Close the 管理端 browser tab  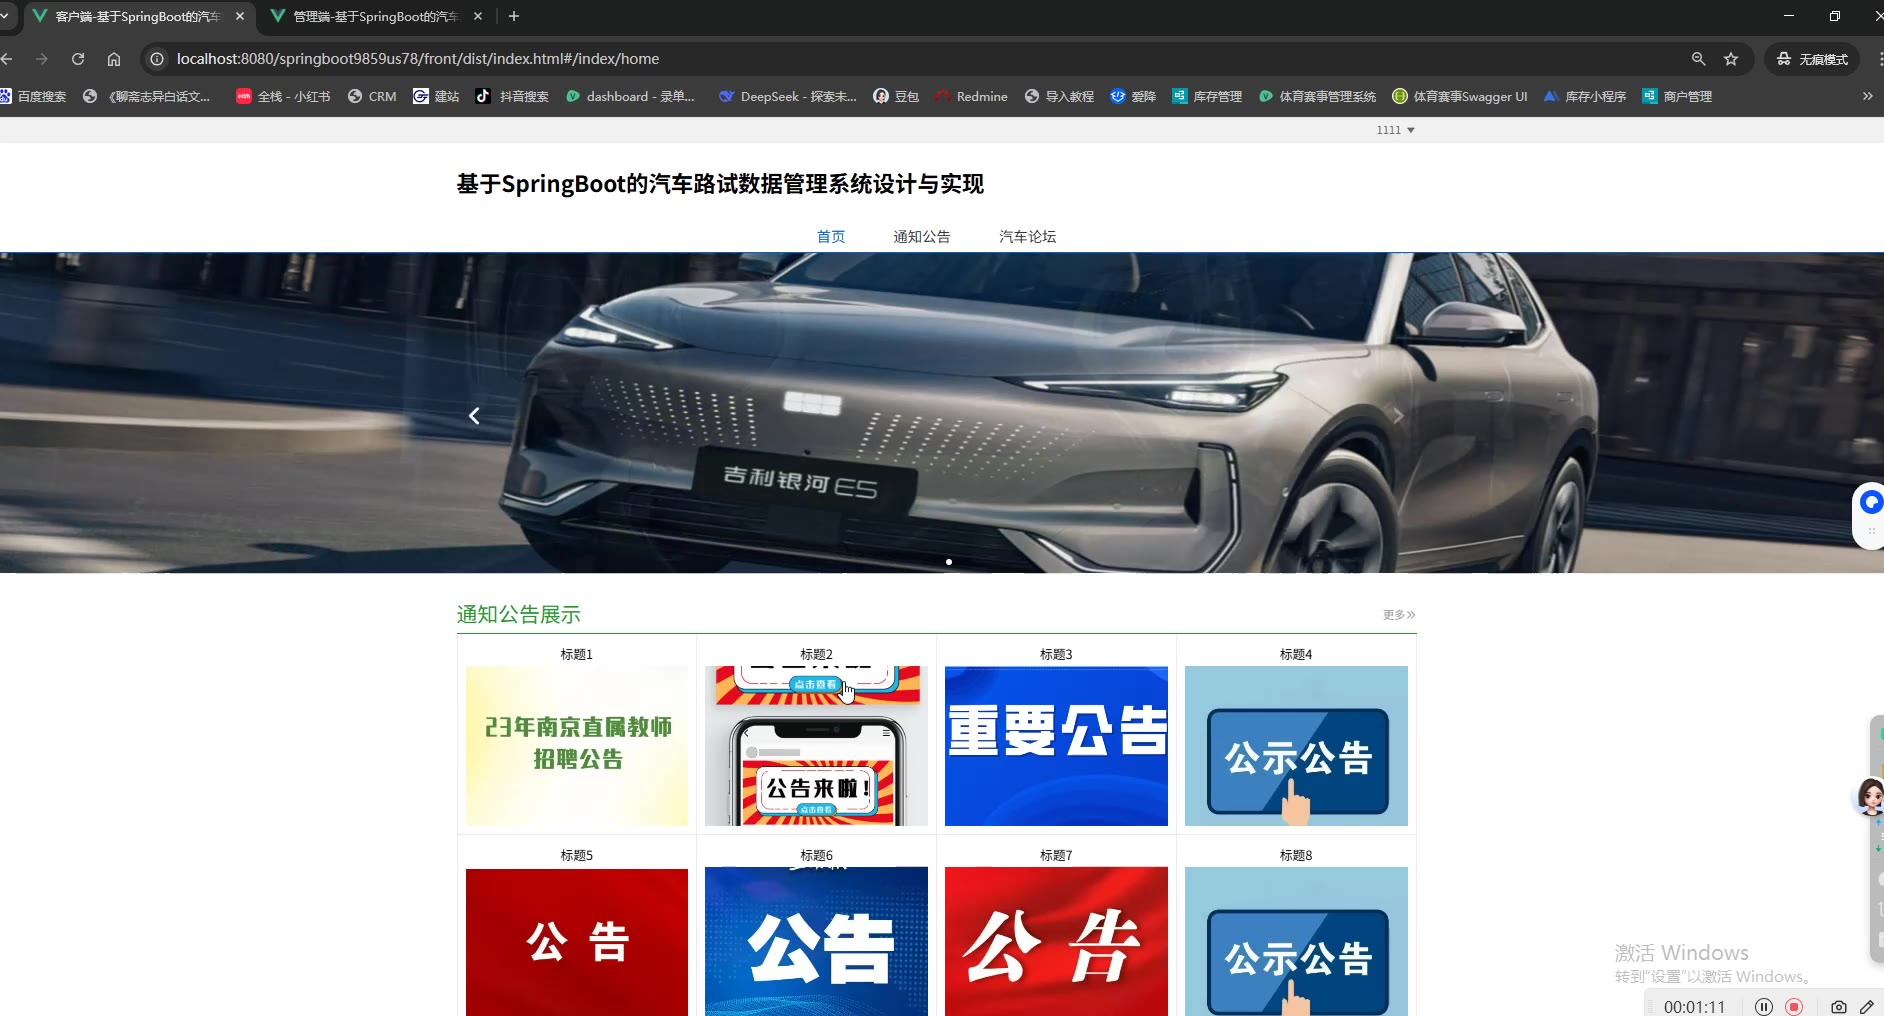point(478,16)
